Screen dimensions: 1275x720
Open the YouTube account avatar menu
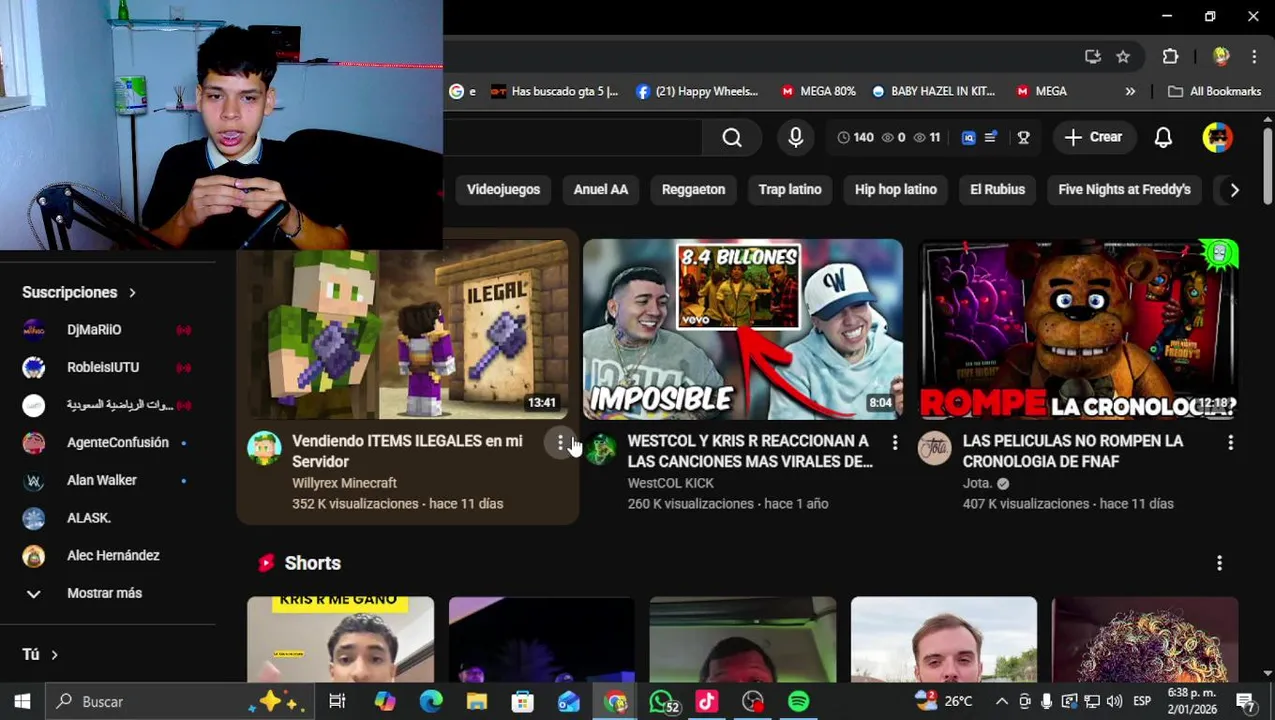pos(1217,138)
